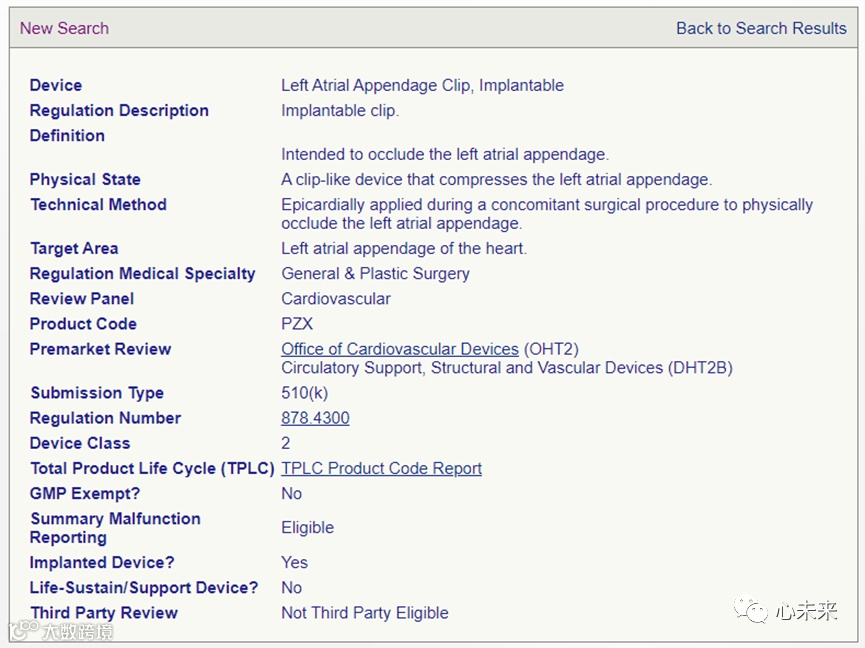Viewport: 865px width, 648px height.
Task: Select the Left Atrial Appendage Clip text
Action: tap(422, 85)
